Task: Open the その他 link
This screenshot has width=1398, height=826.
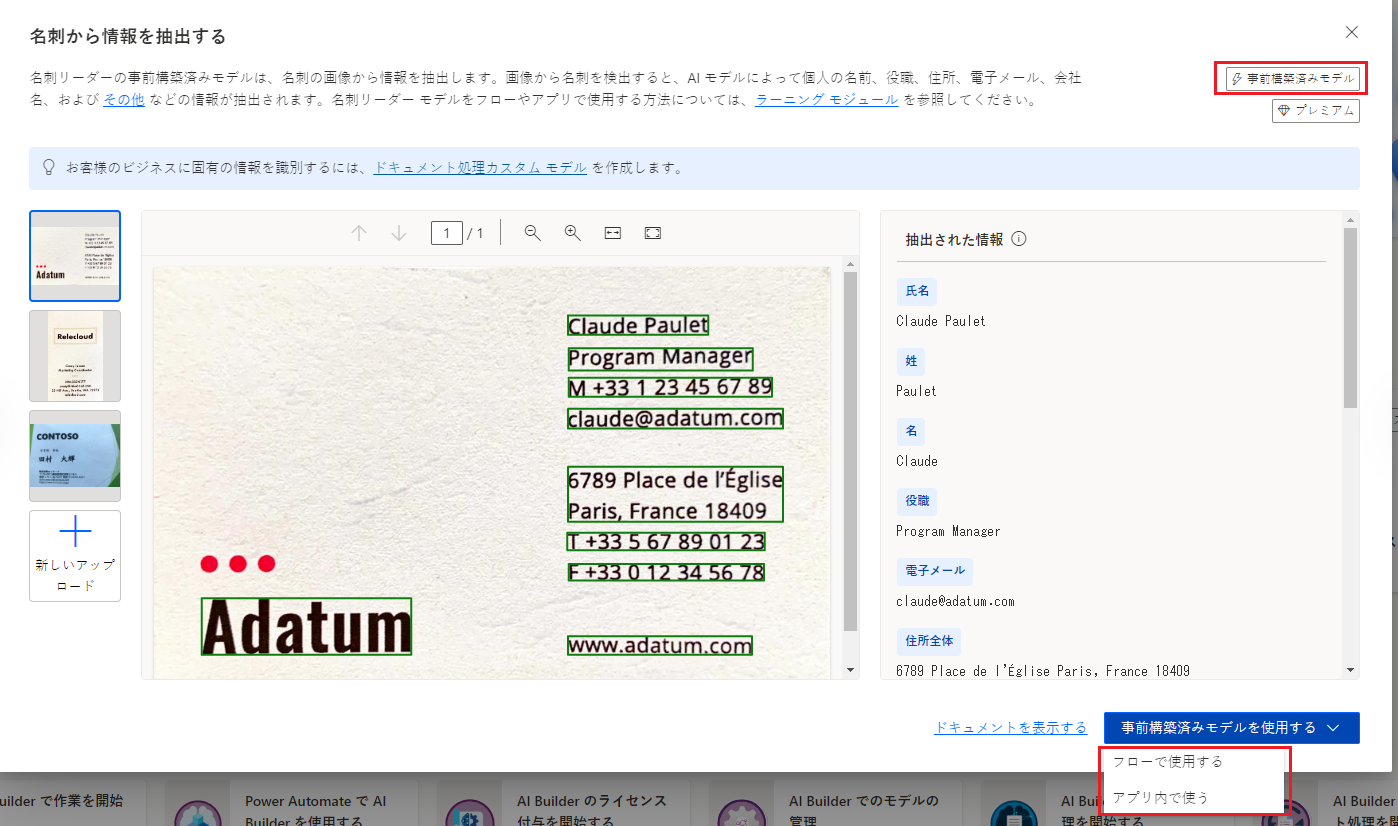Action: [x=124, y=100]
